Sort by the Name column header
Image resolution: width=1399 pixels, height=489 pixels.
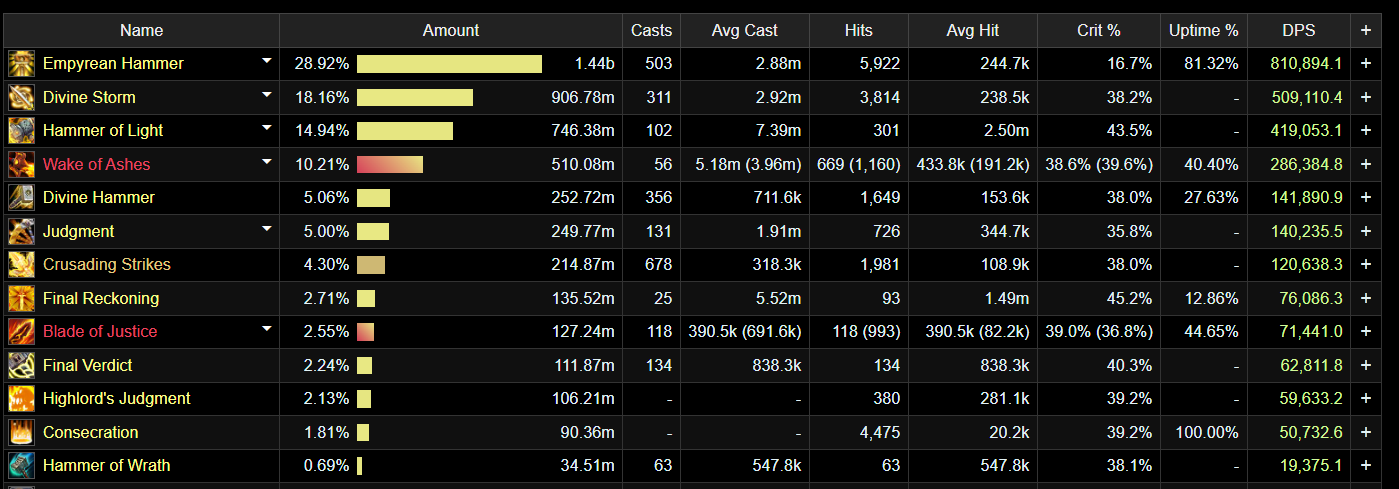(140, 31)
